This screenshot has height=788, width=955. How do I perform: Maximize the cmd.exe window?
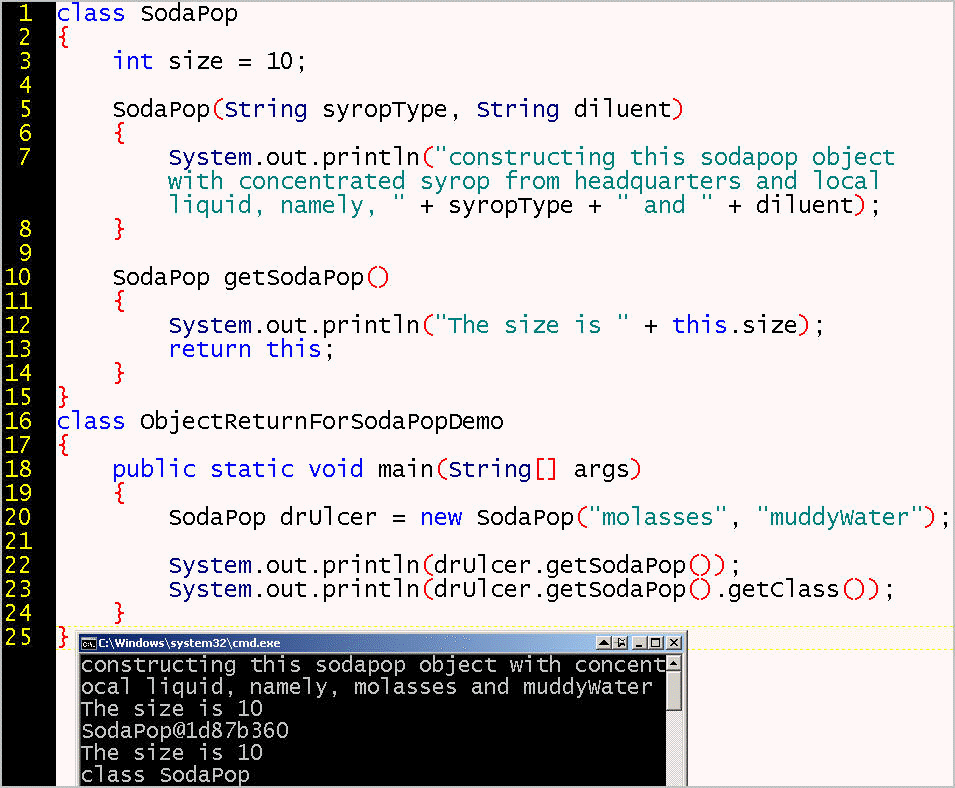click(x=656, y=642)
